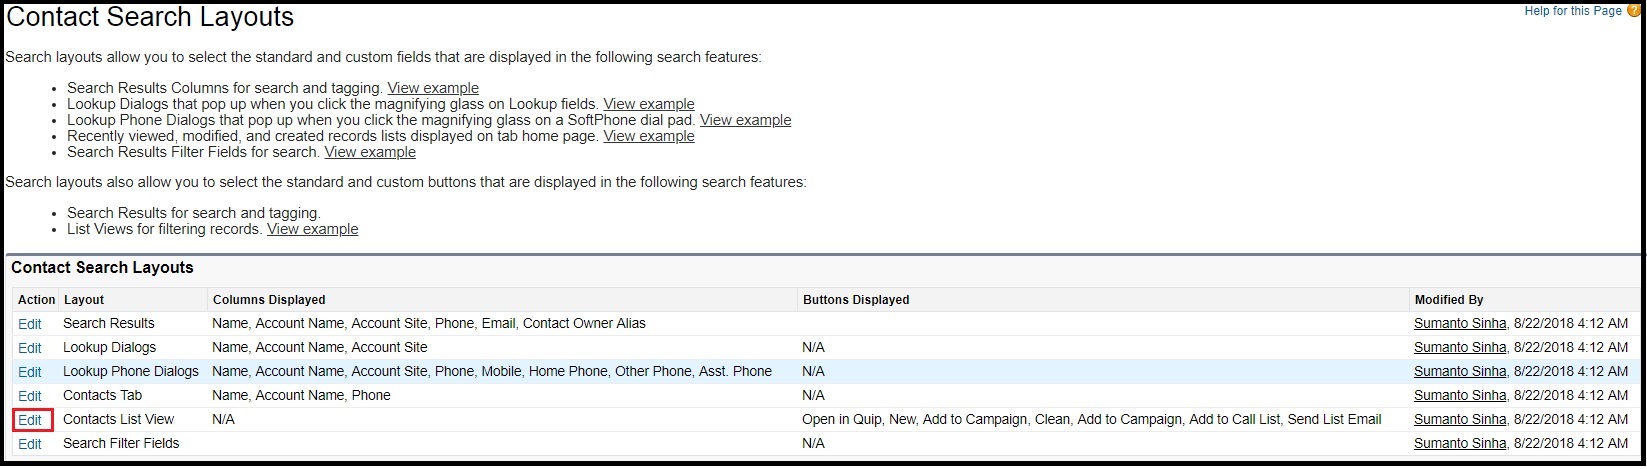
Task: Click the Help for this Page question icon
Action: (x=1634, y=11)
